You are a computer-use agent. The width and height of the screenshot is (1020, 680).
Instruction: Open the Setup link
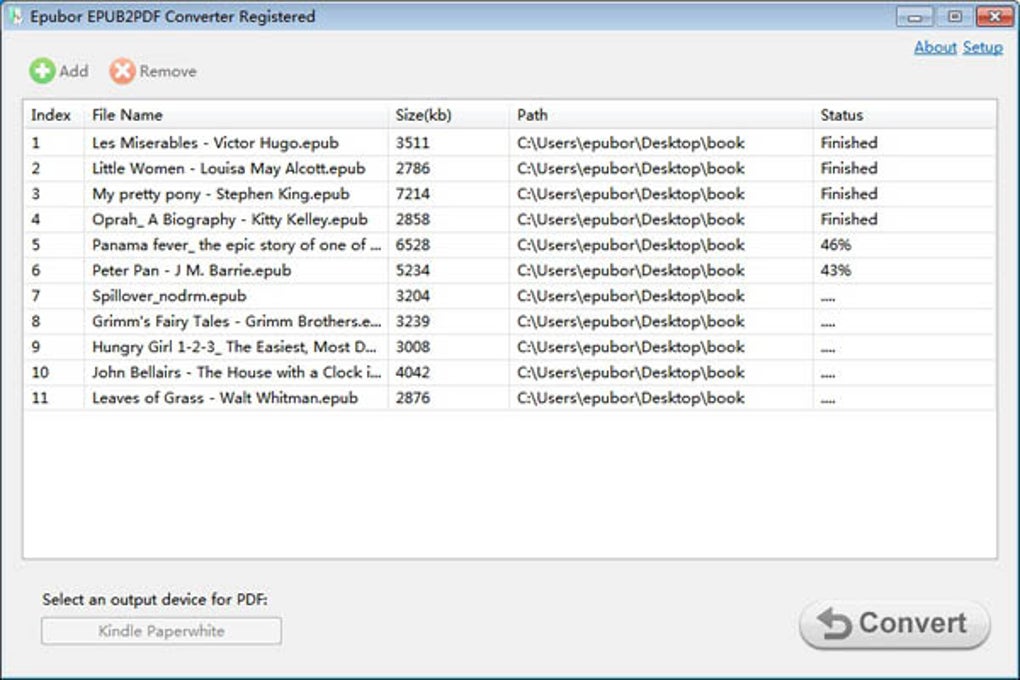pos(982,47)
